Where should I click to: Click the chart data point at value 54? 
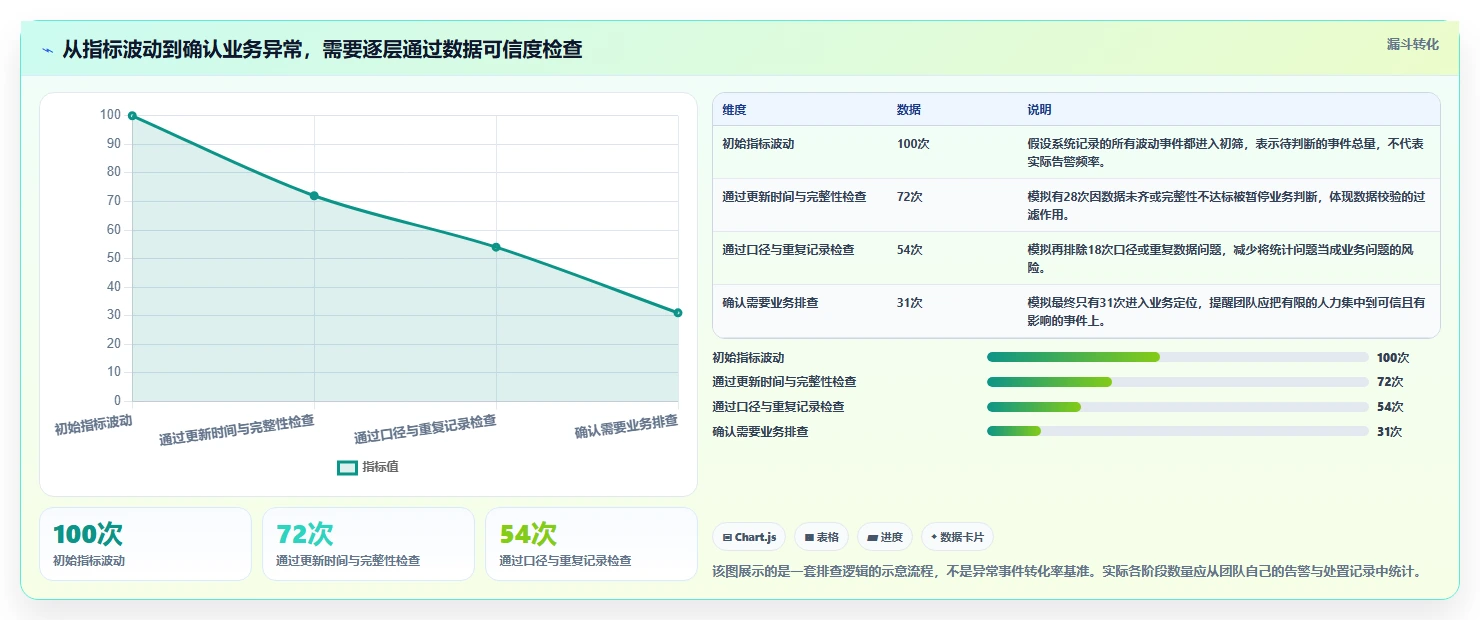[x=496, y=247]
